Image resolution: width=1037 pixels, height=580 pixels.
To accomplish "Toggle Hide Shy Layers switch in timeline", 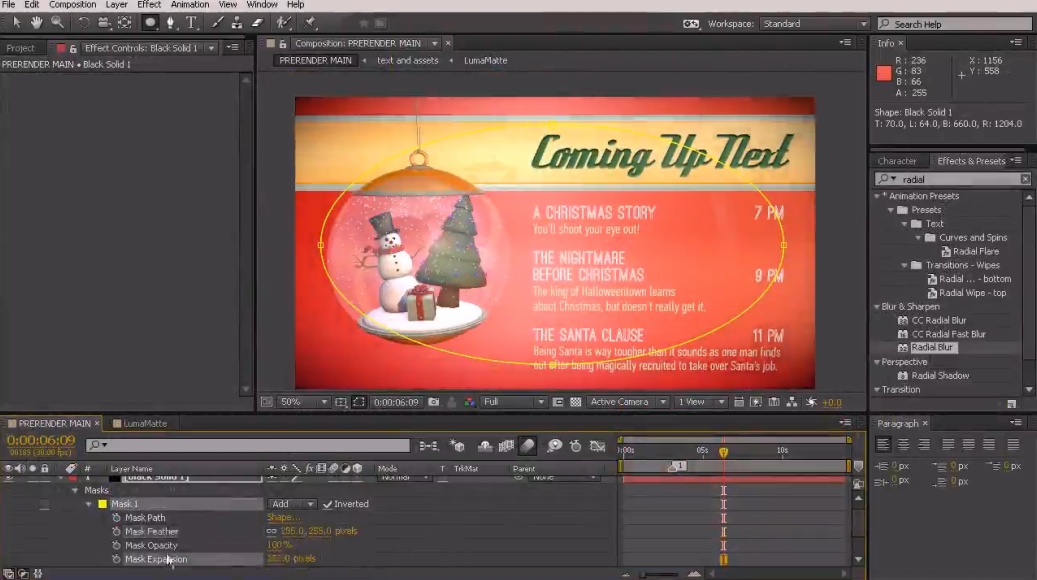I will [485, 446].
